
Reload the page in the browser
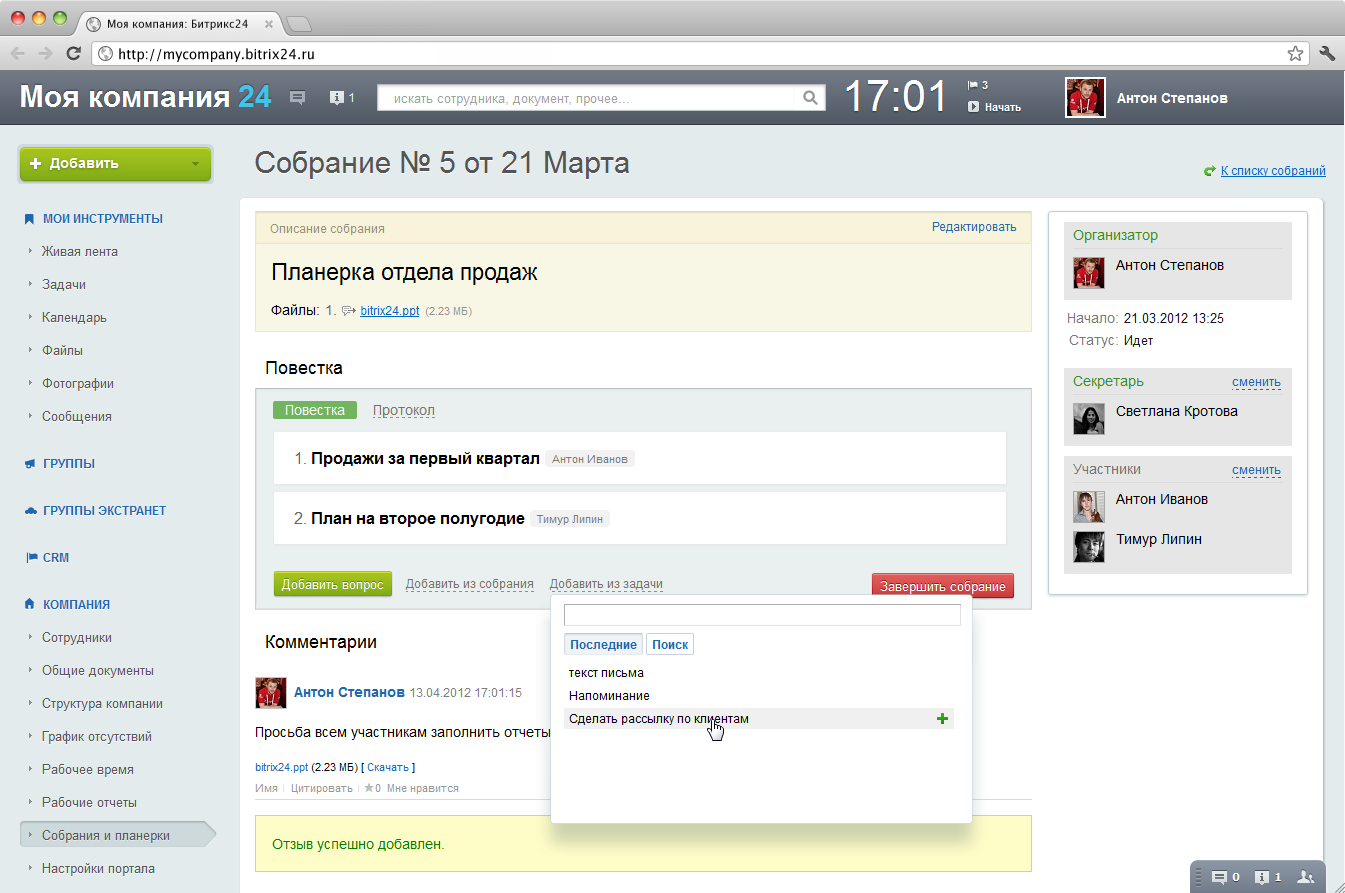(73, 54)
